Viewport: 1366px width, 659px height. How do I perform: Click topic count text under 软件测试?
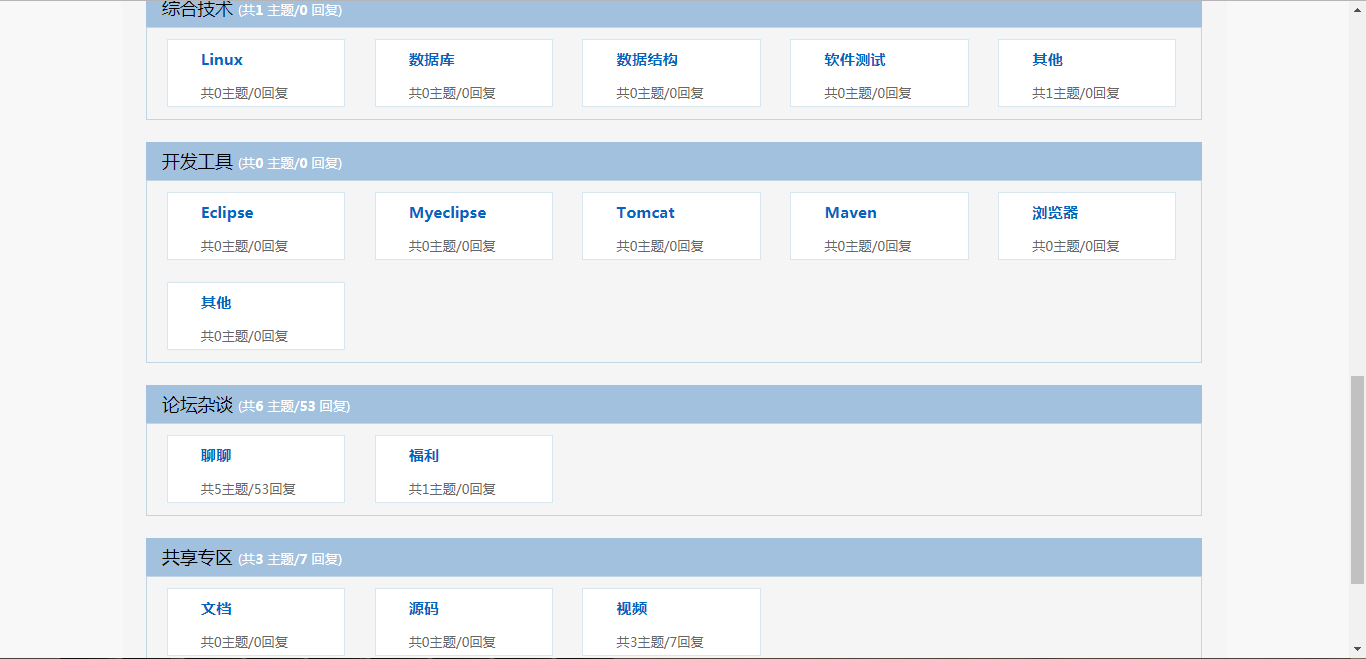pyautogui.click(x=868, y=93)
